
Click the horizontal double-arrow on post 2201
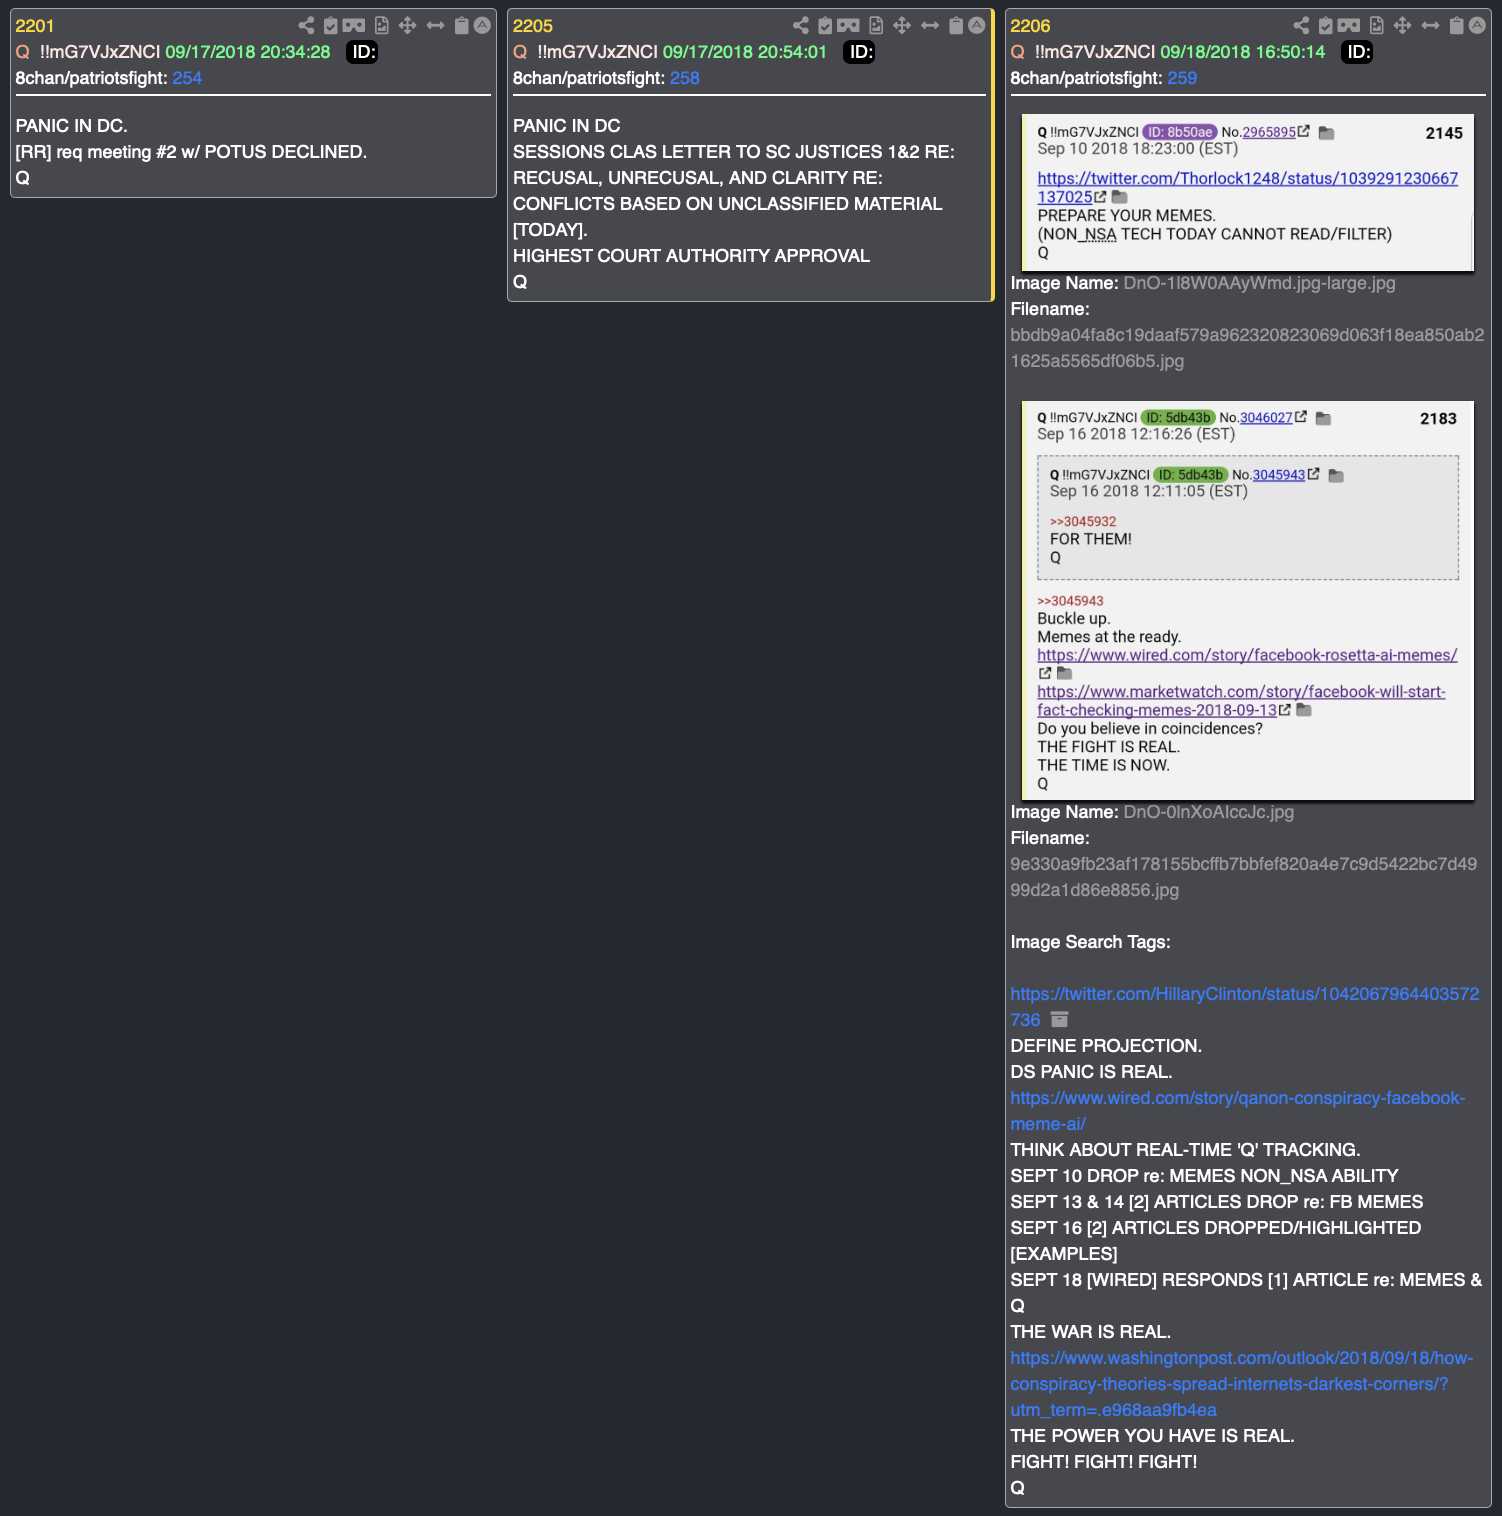435,25
